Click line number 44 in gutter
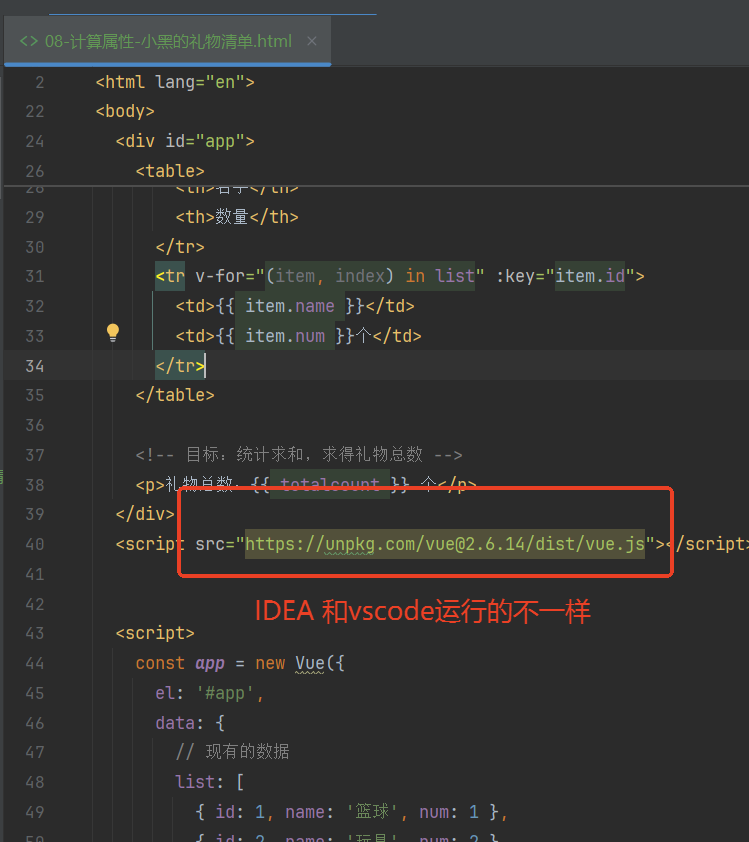 click(x=34, y=664)
